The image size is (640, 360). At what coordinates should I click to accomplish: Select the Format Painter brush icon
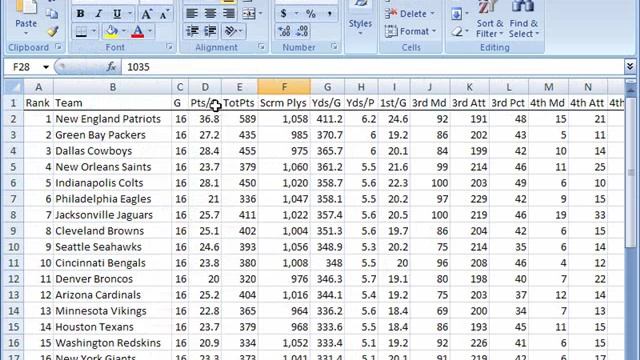click(52, 31)
